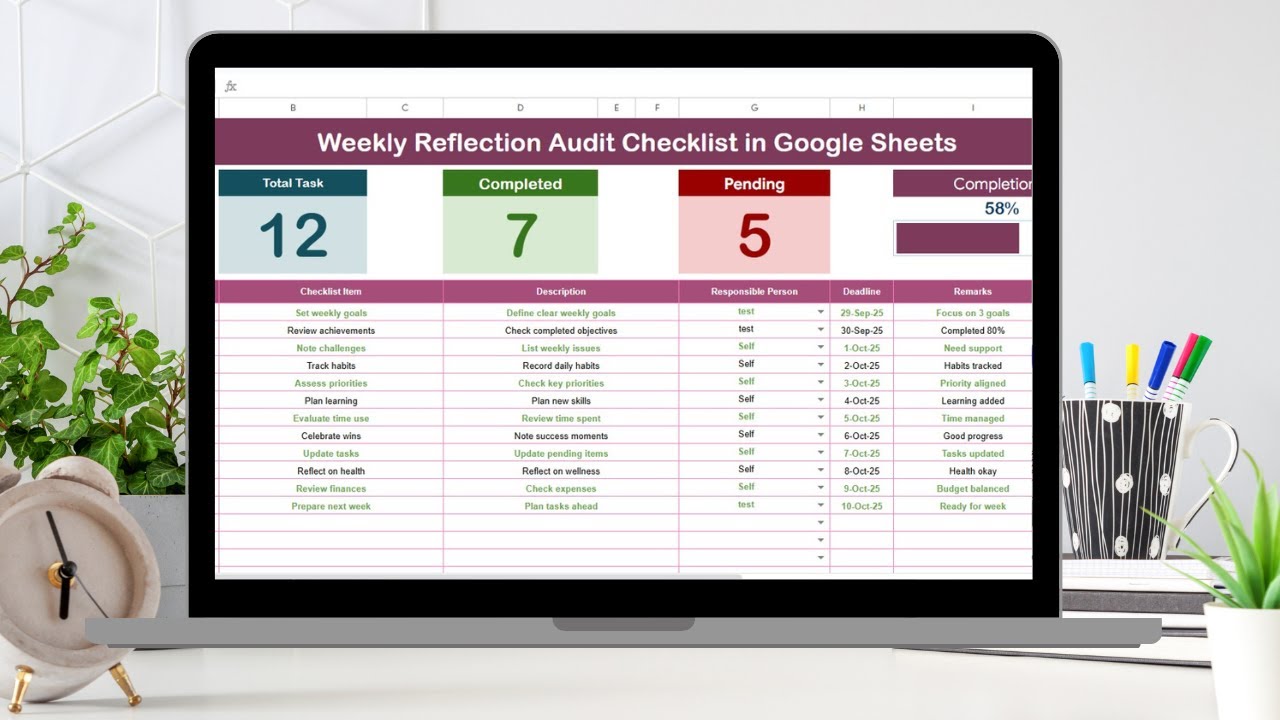1280x720 pixels.
Task: Click the Total Task card header
Action: point(293,183)
